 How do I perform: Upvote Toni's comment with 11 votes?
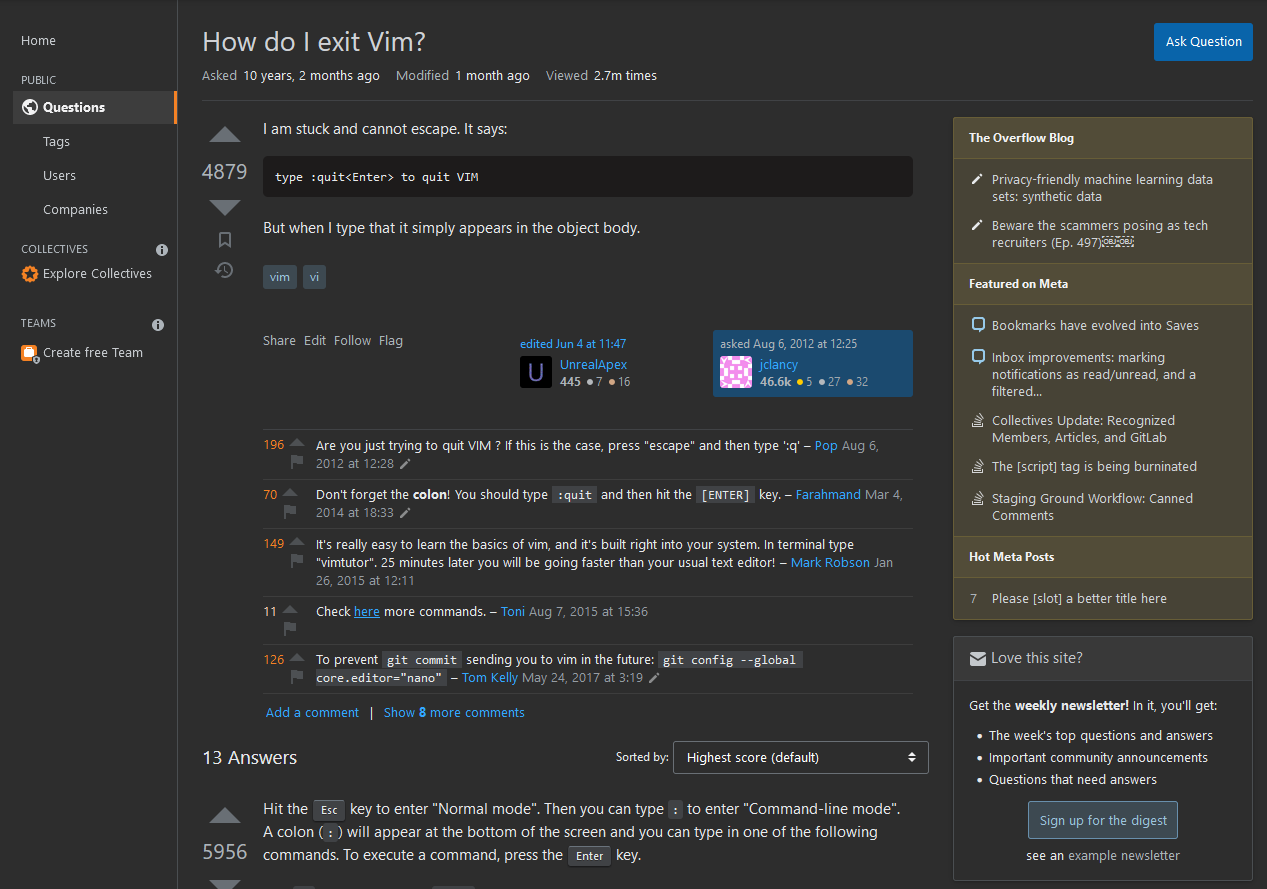click(290, 609)
